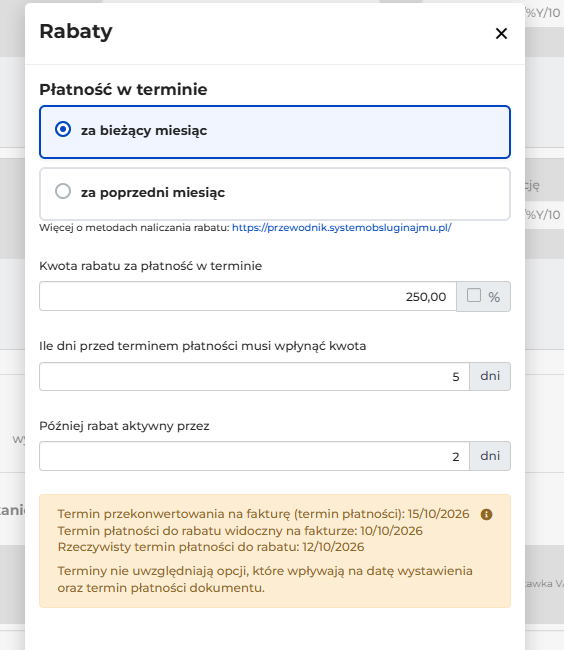
Task: Click the days-before-deadline field showing 5
Action: [254, 376]
